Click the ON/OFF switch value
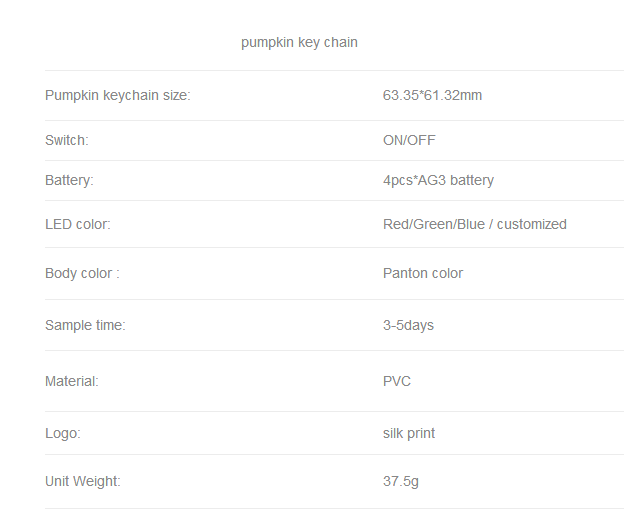The height and width of the screenshot is (527, 624). coord(409,140)
